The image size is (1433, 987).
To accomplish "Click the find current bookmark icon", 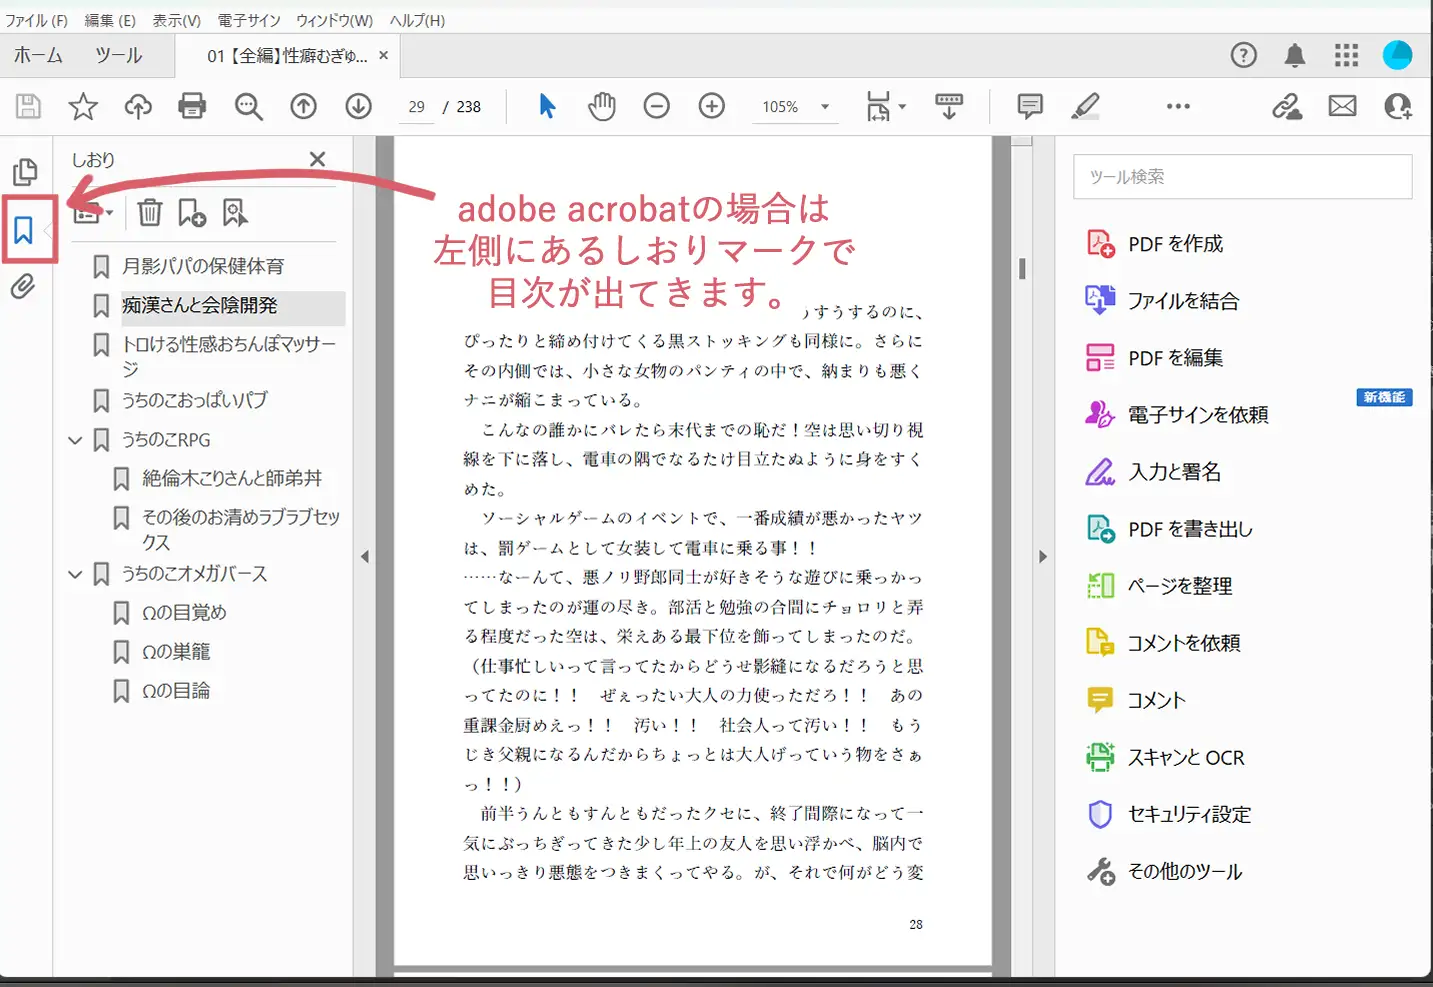I will (235, 212).
